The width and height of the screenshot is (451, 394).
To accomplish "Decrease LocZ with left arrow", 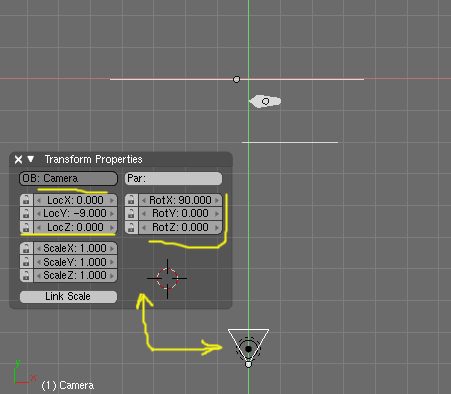I will tap(39, 227).
